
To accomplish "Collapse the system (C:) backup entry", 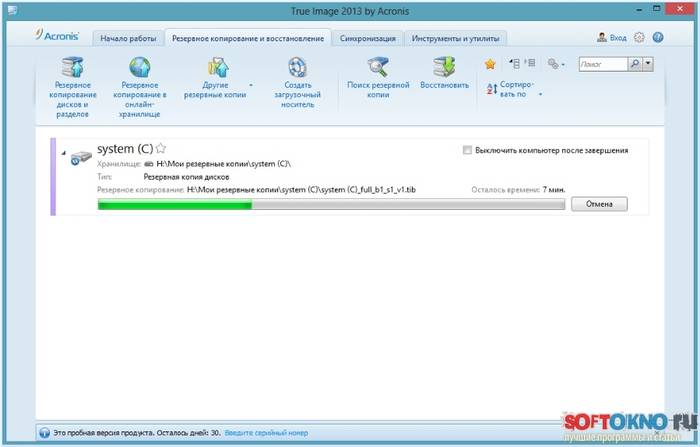I will [x=63, y=153].
